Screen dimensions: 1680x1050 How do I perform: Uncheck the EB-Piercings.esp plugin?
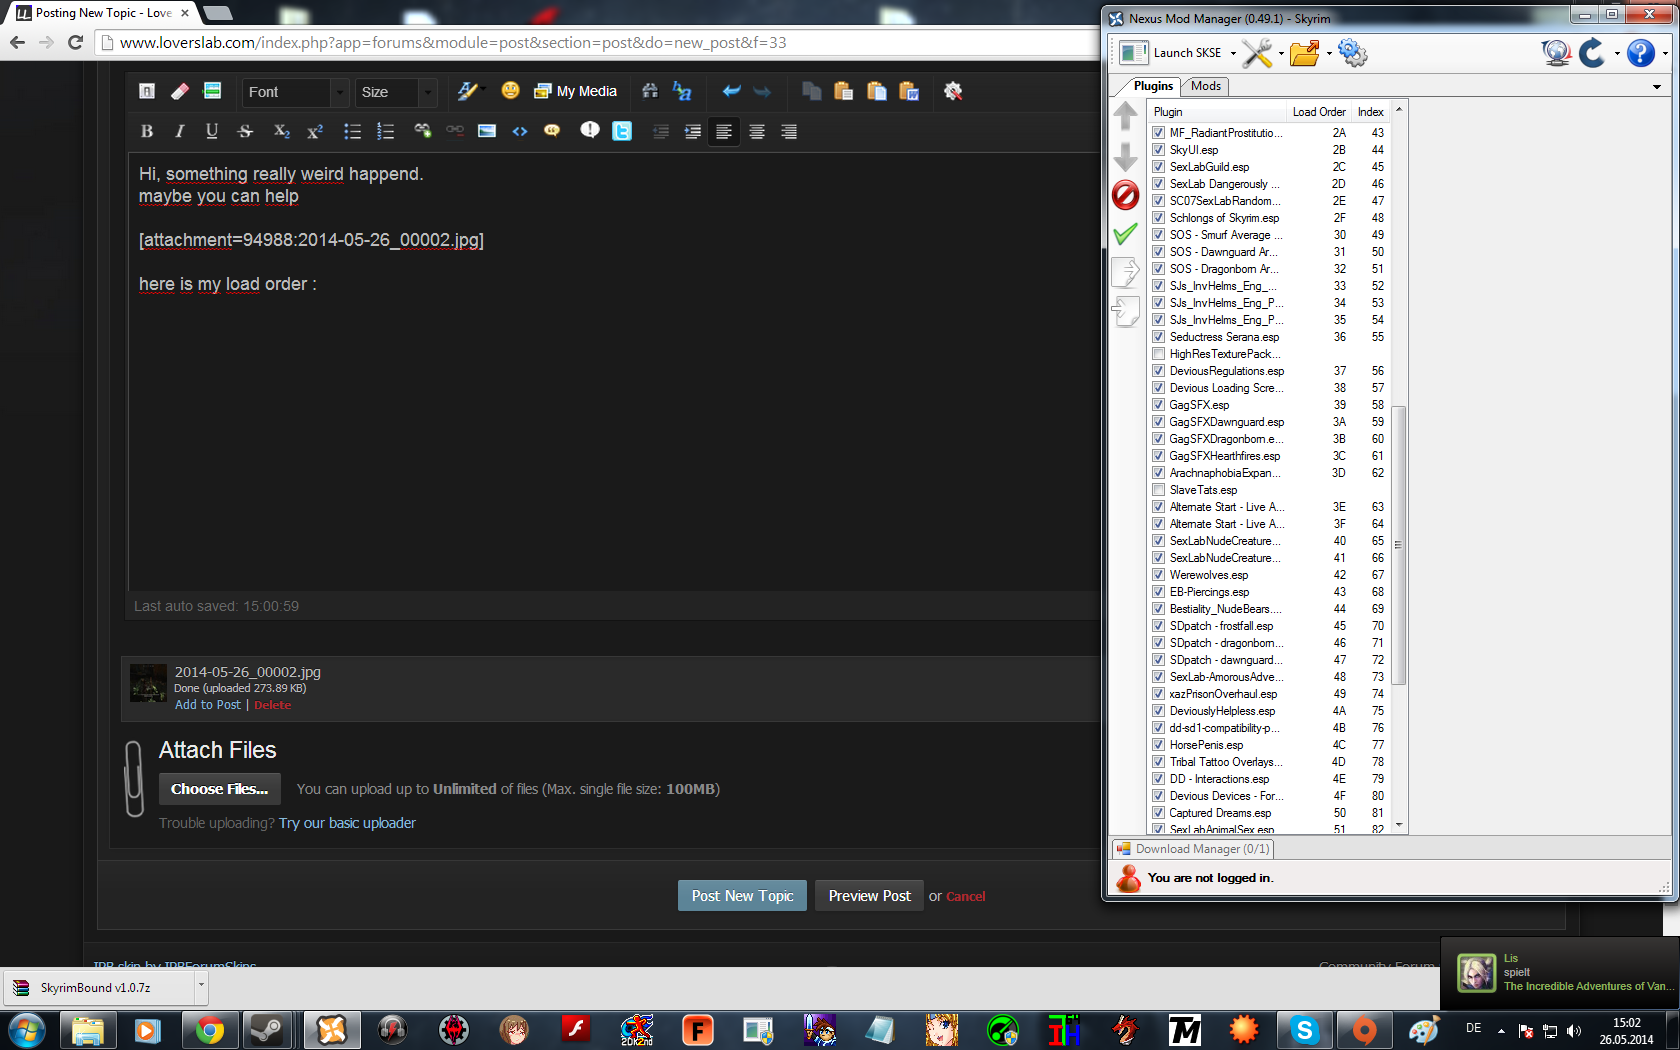[x=1158, y=592]
